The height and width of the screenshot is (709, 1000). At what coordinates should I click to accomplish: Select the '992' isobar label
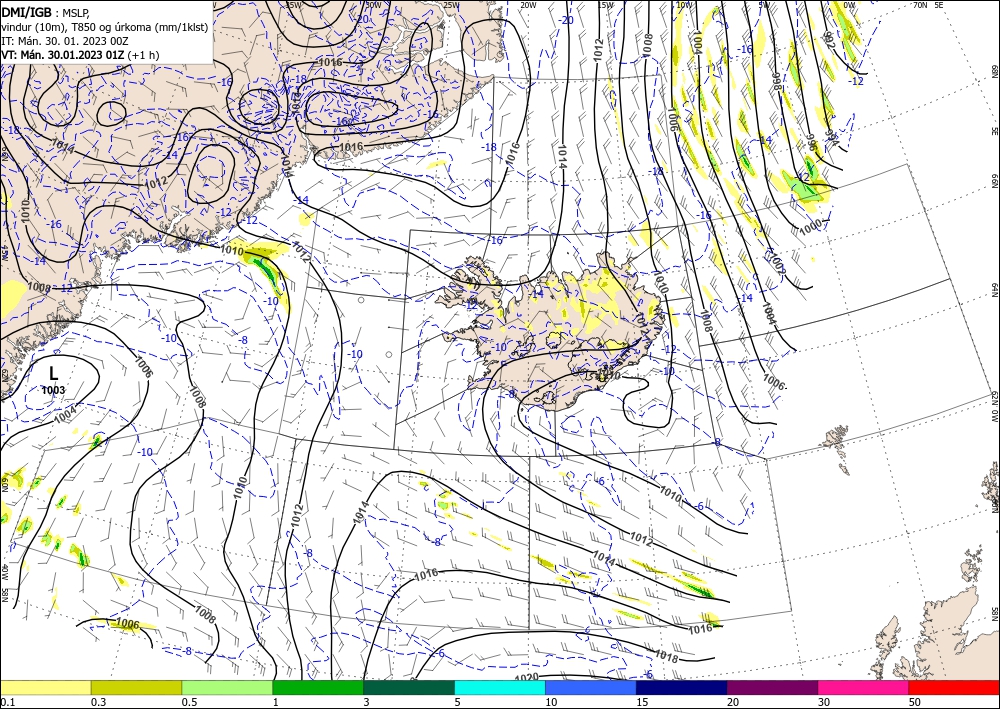pos(828,40)
